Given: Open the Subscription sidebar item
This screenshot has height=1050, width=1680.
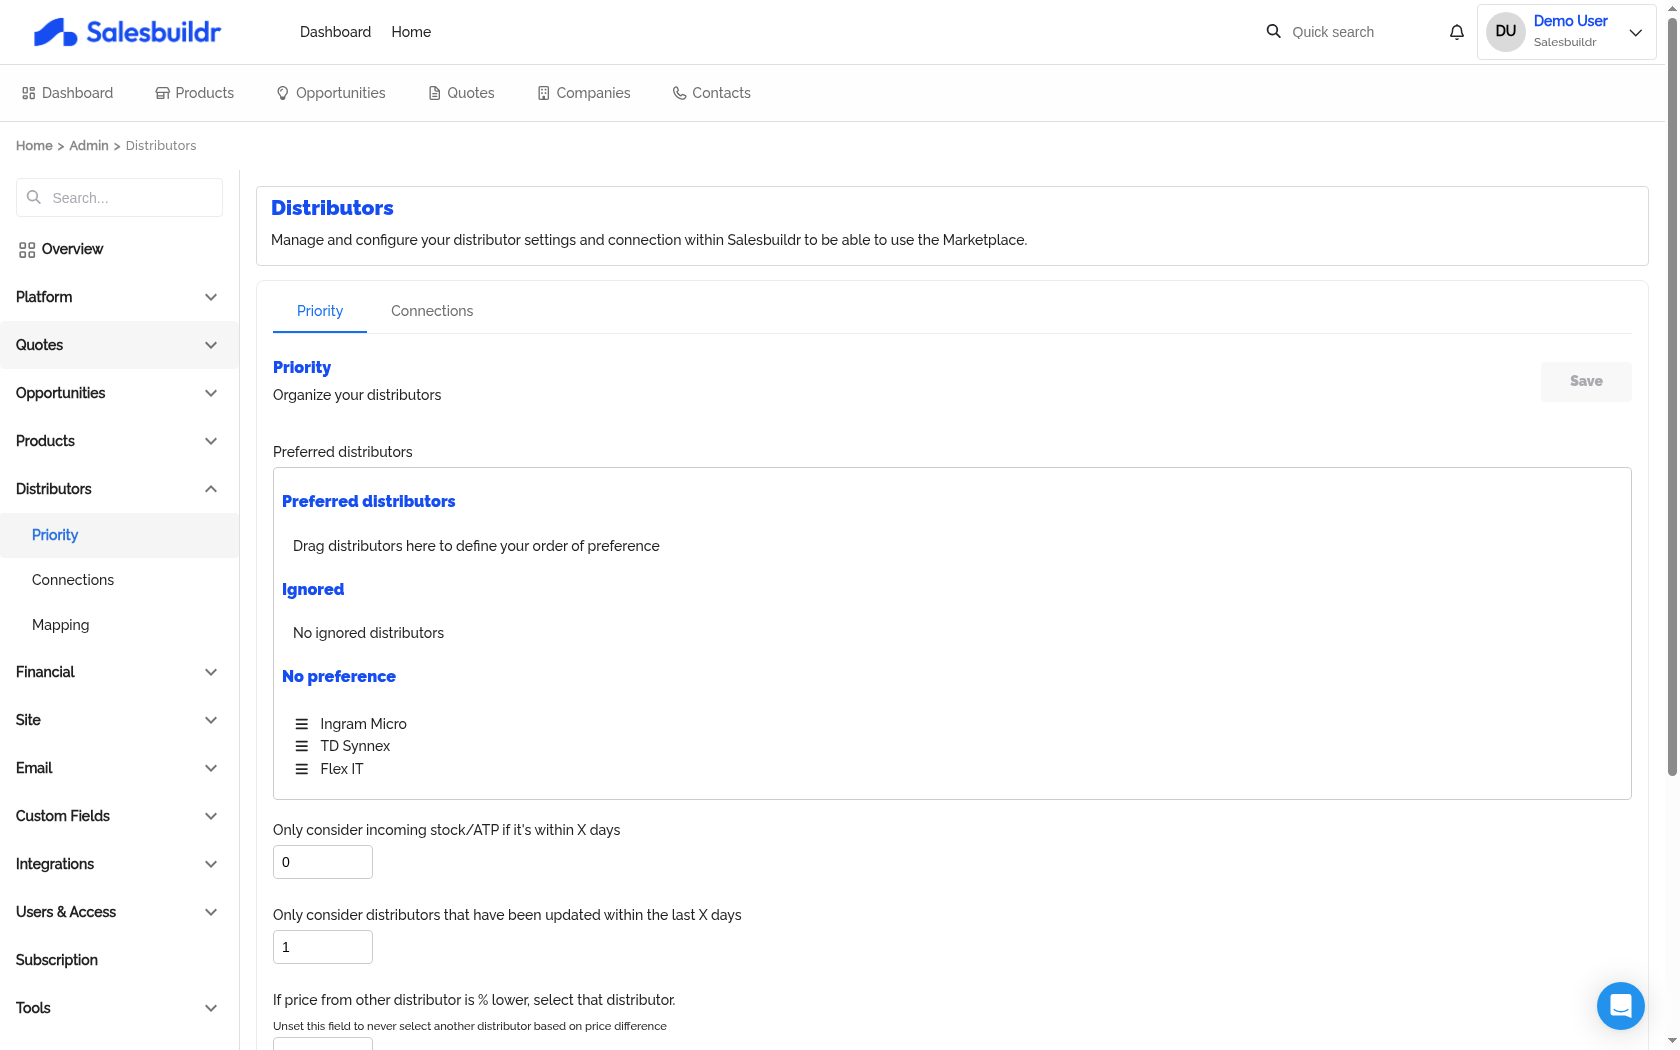Looking at the screenshot, I should click(x=119, y=960).
